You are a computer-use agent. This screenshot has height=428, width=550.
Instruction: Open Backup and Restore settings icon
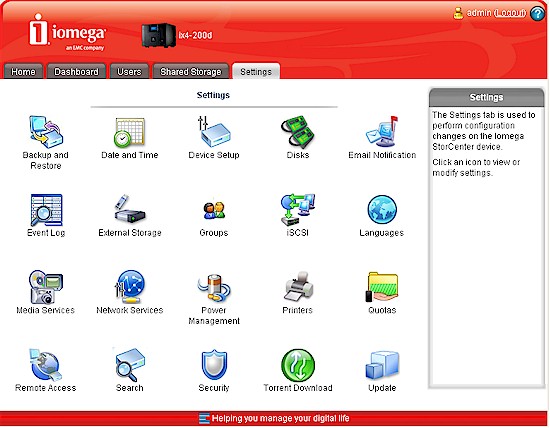coord(46,132)
